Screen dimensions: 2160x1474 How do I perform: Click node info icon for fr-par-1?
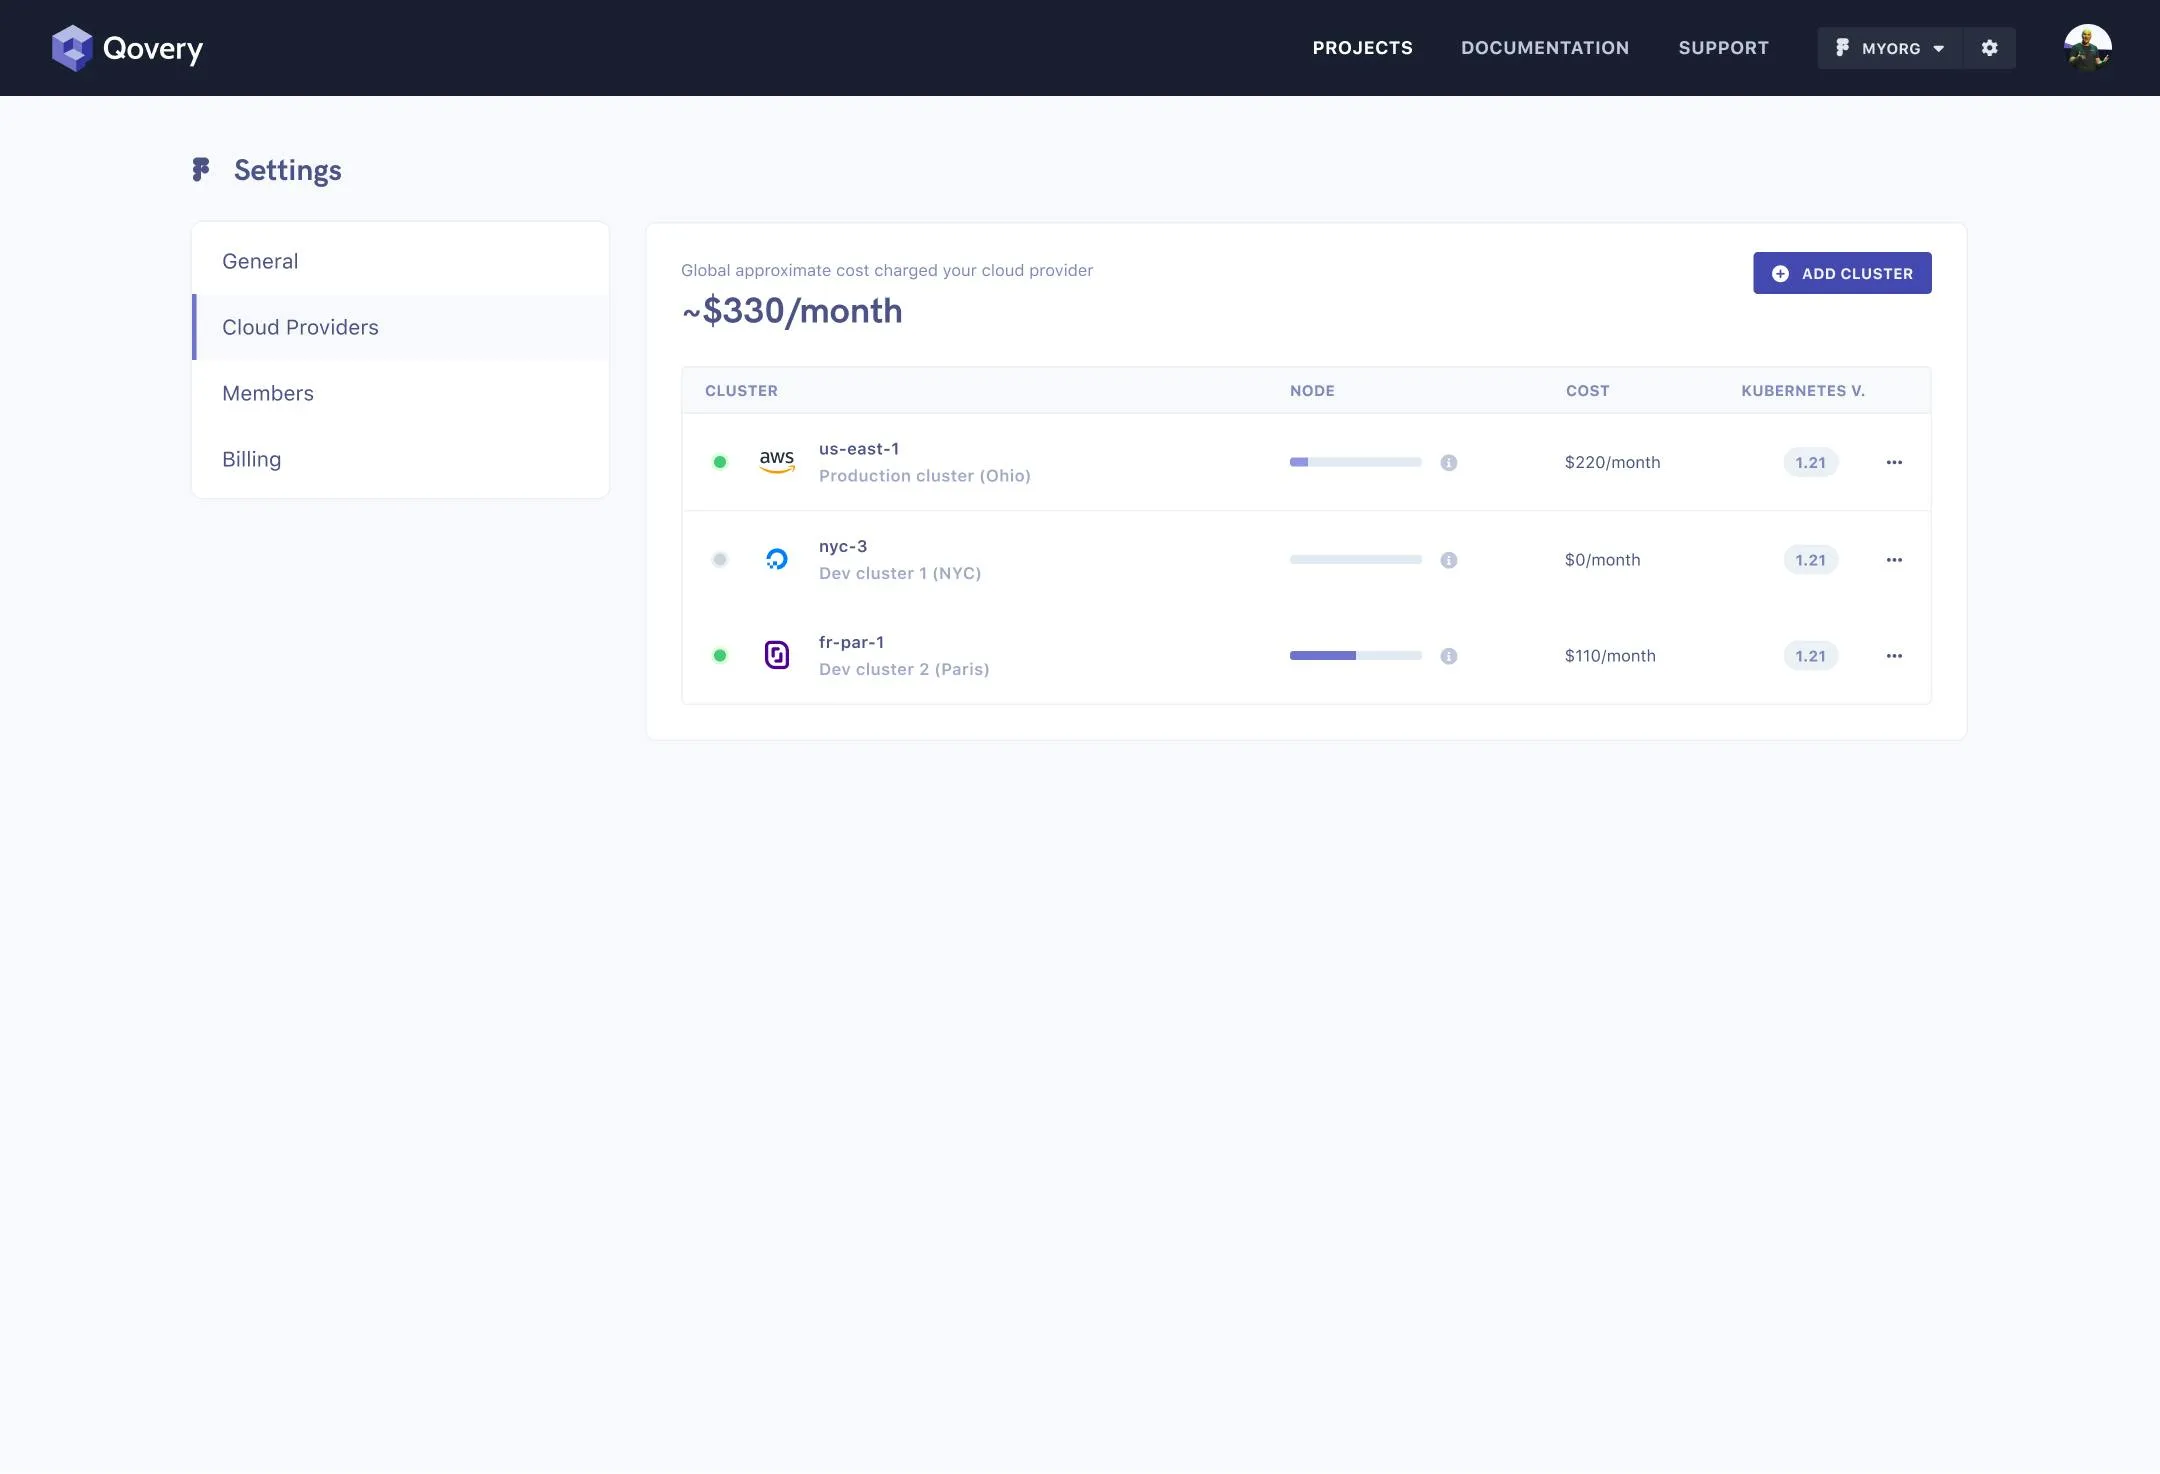(x=1448, y=656)
